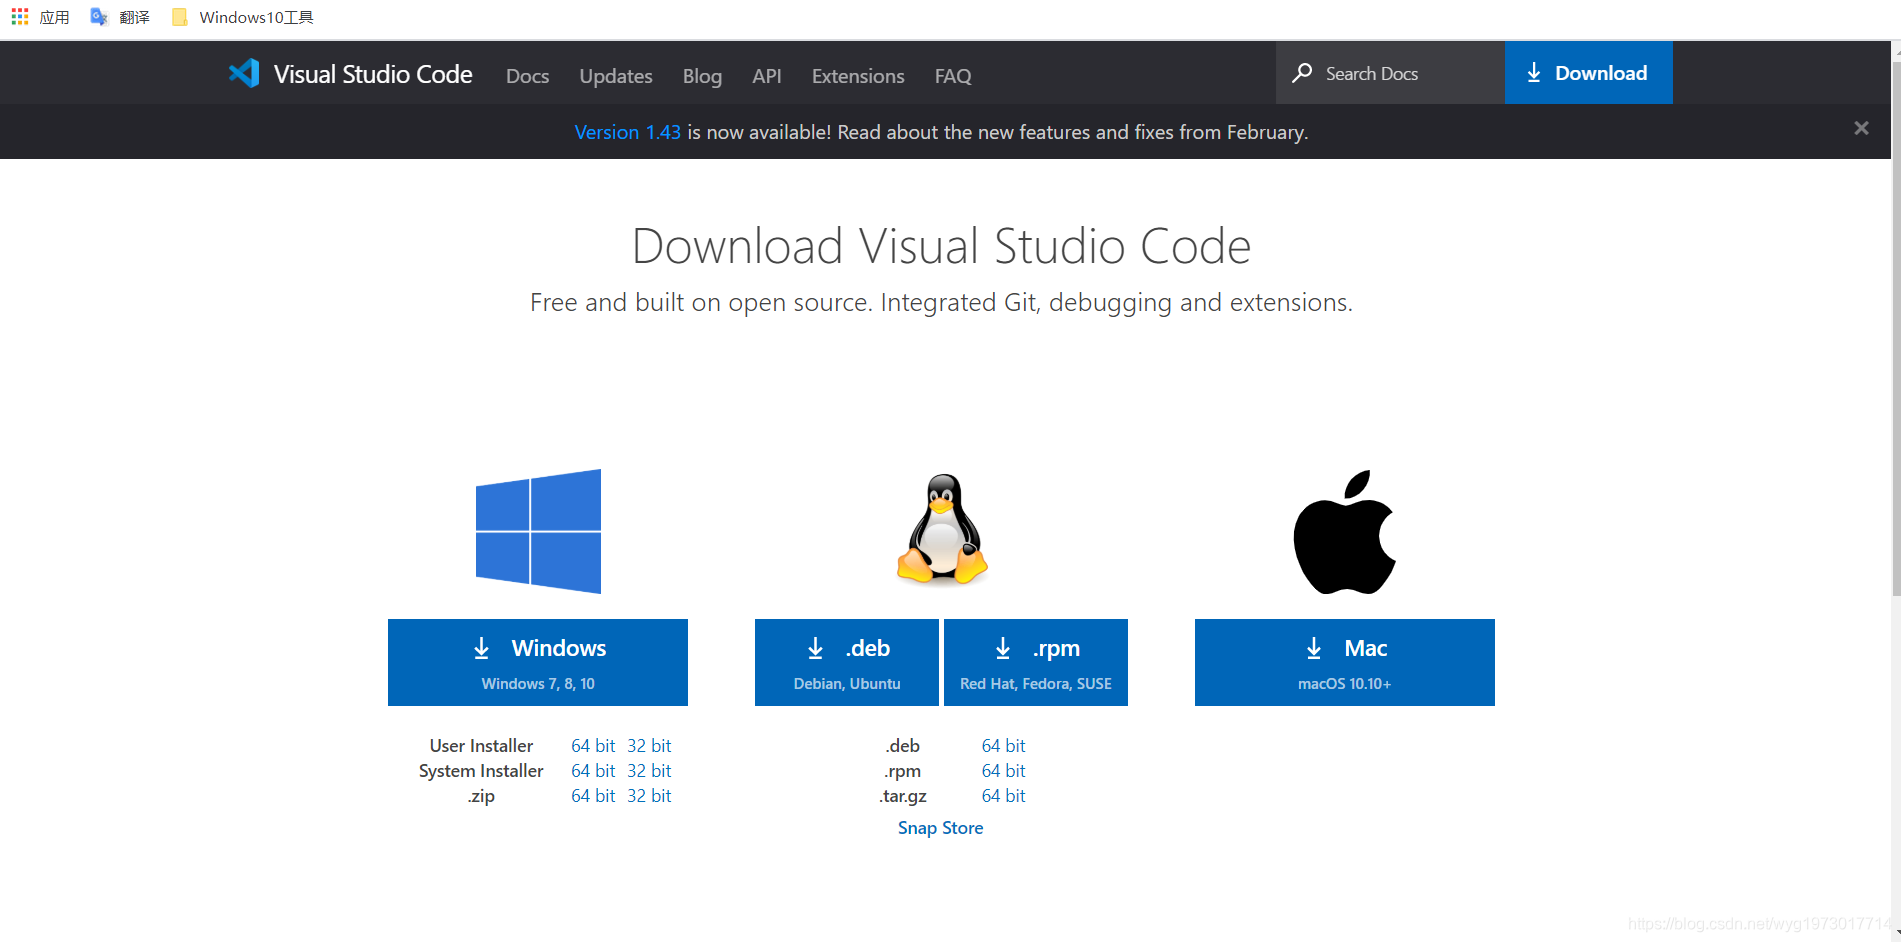The image size is (1901, 942).
Task: Dismiss the version update banner
Action: pyautogui.click(x=1861, y=128)
